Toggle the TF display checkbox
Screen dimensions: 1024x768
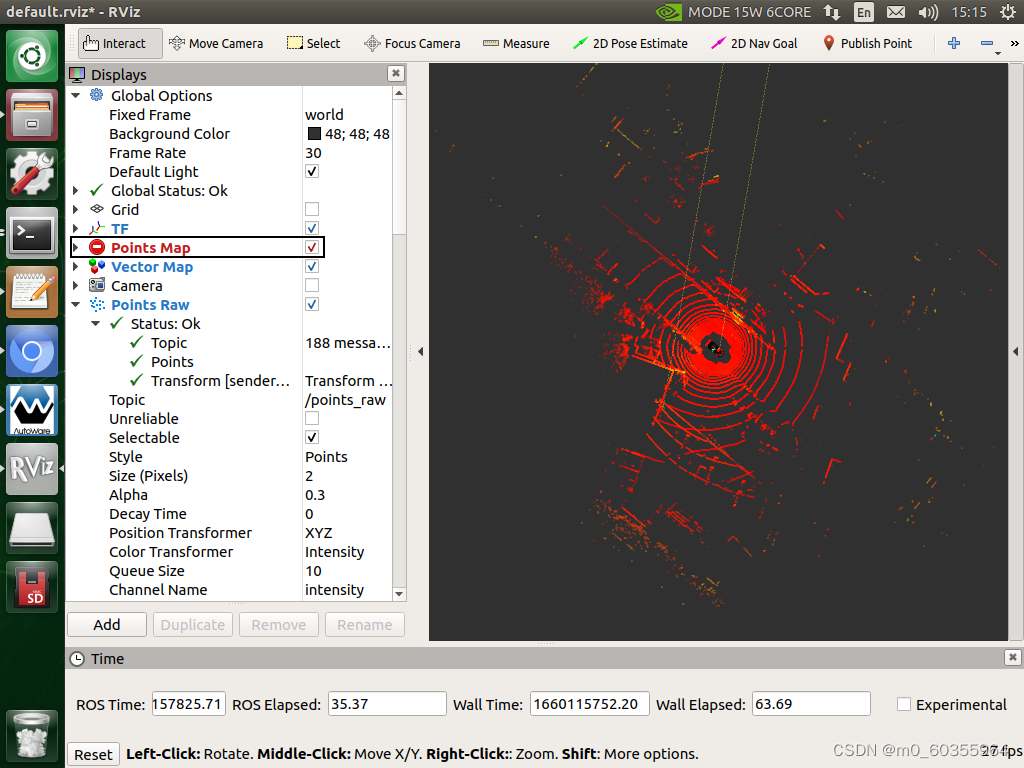click(x=312, y=228)
